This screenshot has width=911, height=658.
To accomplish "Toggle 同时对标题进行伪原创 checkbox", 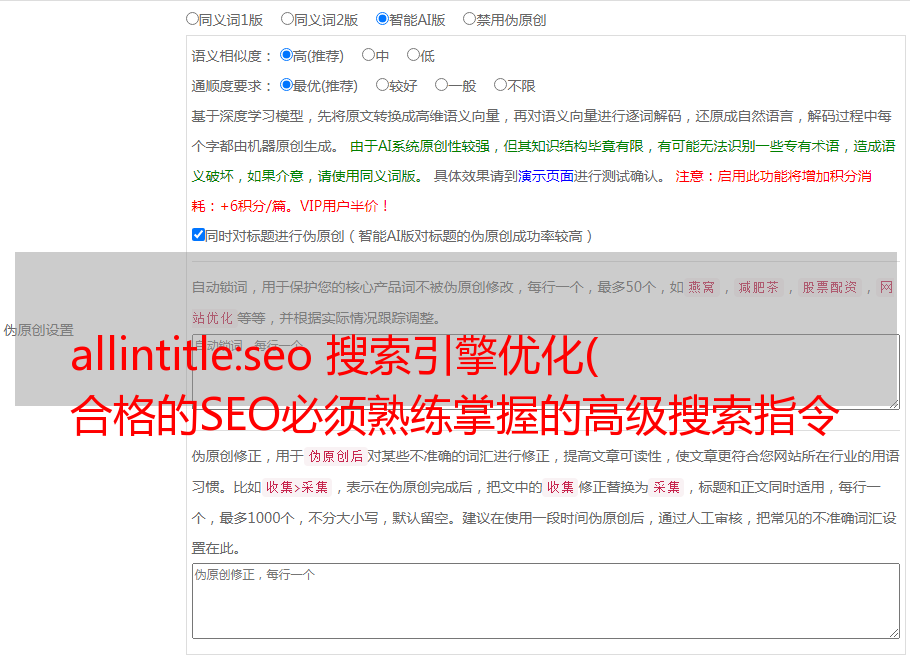I will click(198, 235).
